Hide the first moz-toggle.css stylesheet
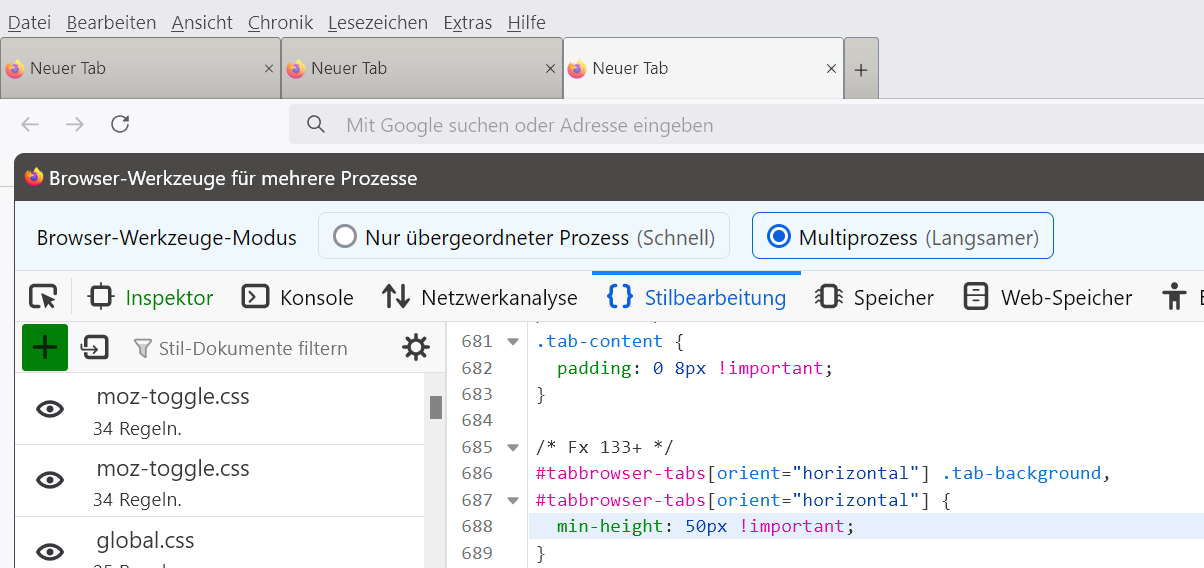Image resolution: width=1204 pixels, height=568 pixels. pos(50,408)
